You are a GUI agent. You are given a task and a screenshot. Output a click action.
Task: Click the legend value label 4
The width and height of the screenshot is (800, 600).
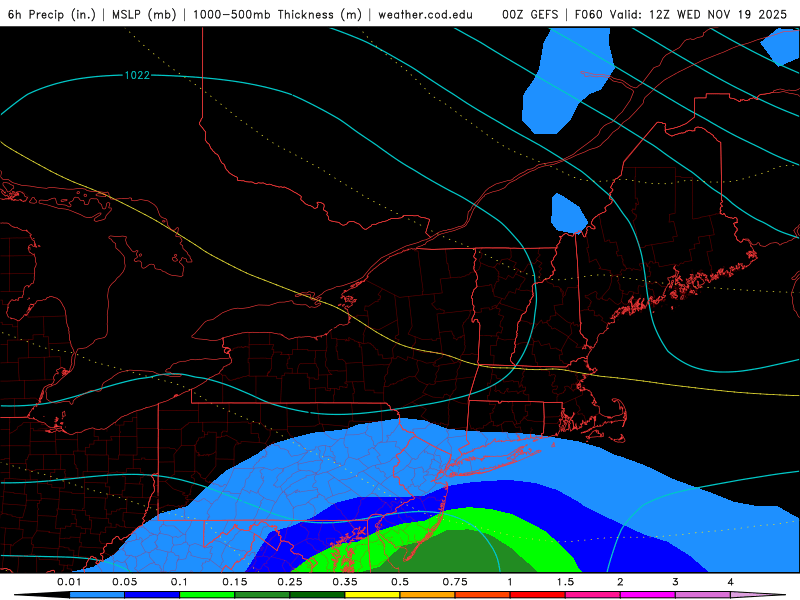[x=731, y=582]
